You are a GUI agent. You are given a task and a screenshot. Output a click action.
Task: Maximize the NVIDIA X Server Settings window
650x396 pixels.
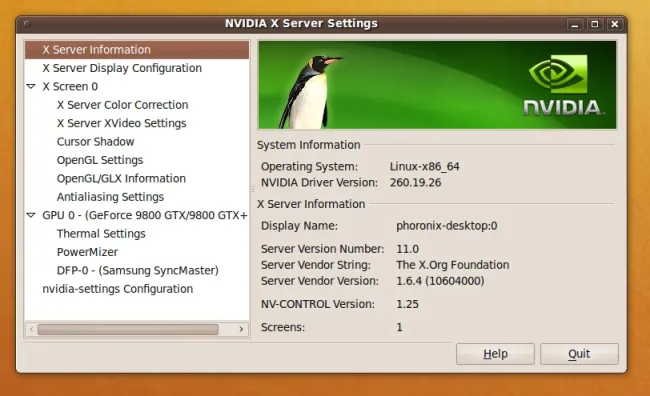coord(594,24)
